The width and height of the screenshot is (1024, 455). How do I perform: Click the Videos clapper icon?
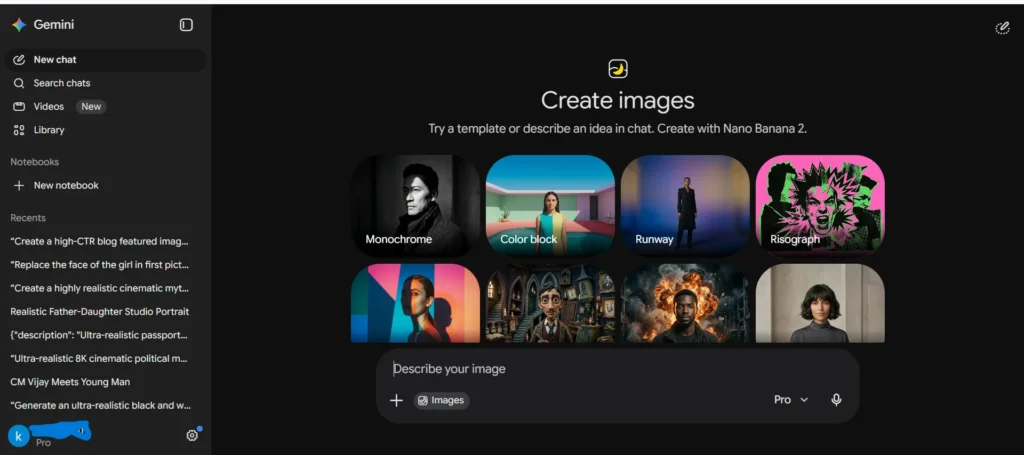tap(19, 106)
